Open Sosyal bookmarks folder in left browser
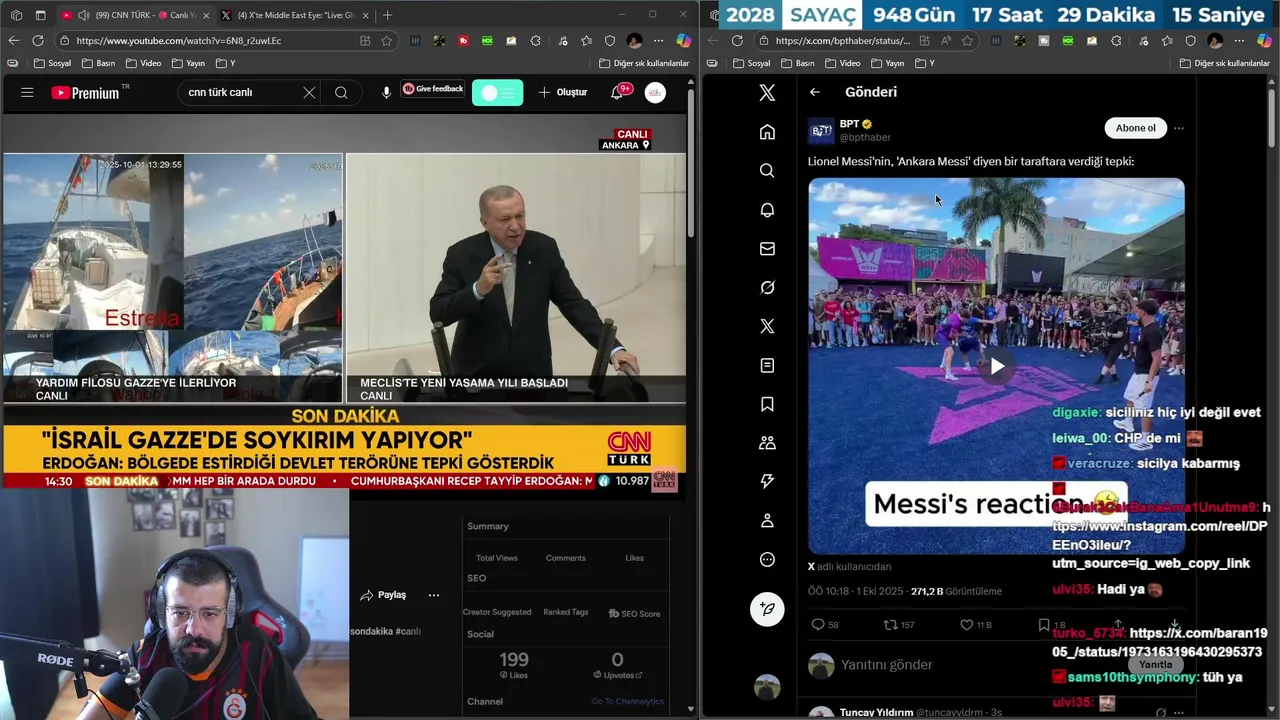The image size is (1280, 720). [51, 63]
